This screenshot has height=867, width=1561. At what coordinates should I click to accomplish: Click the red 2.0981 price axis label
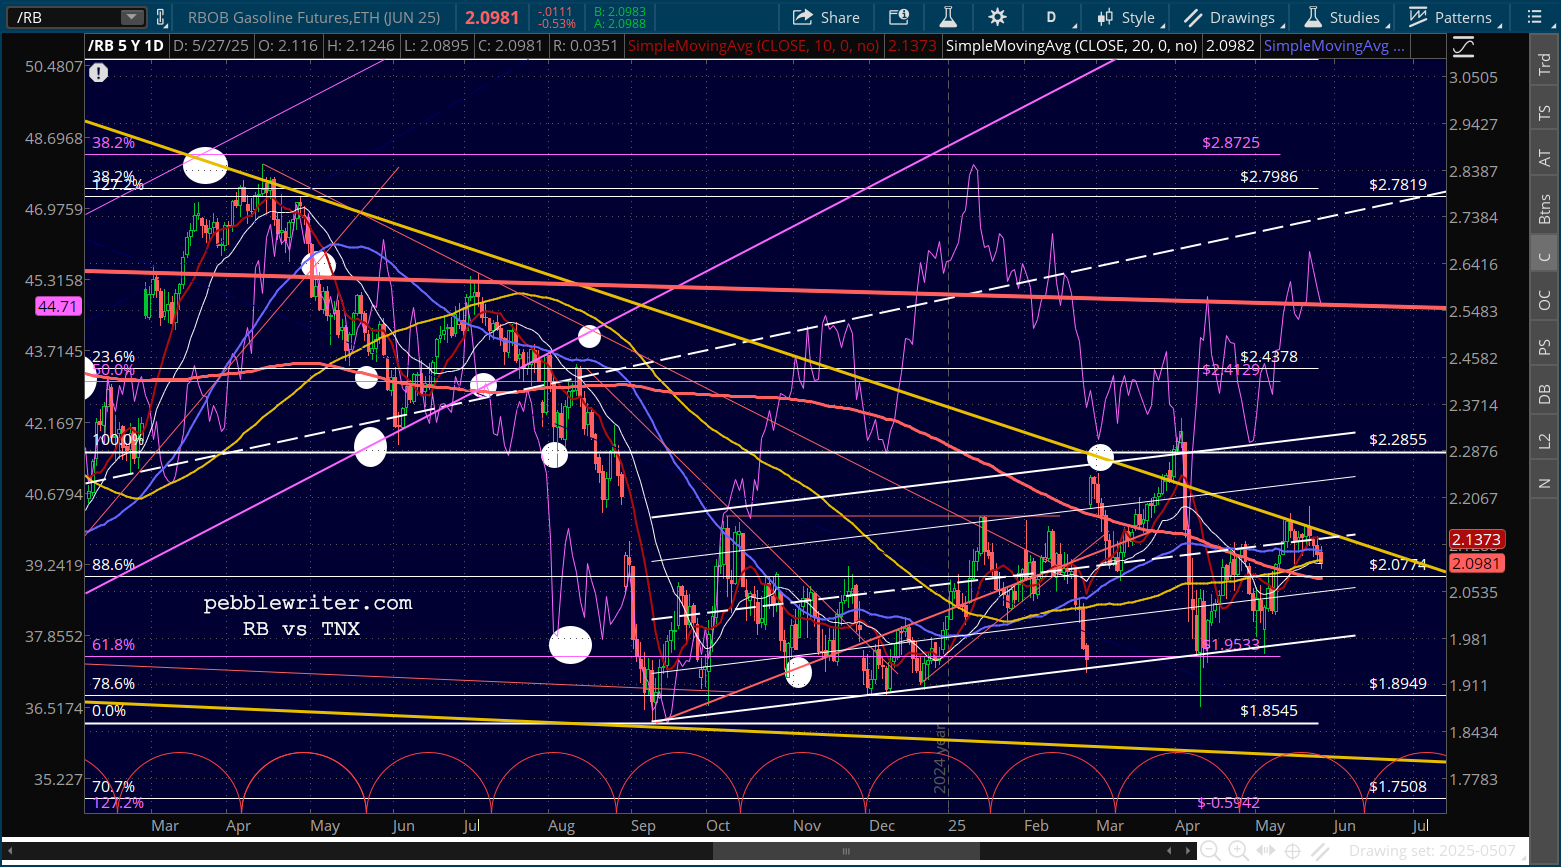pyautogui.click(x=1475, y=563)
